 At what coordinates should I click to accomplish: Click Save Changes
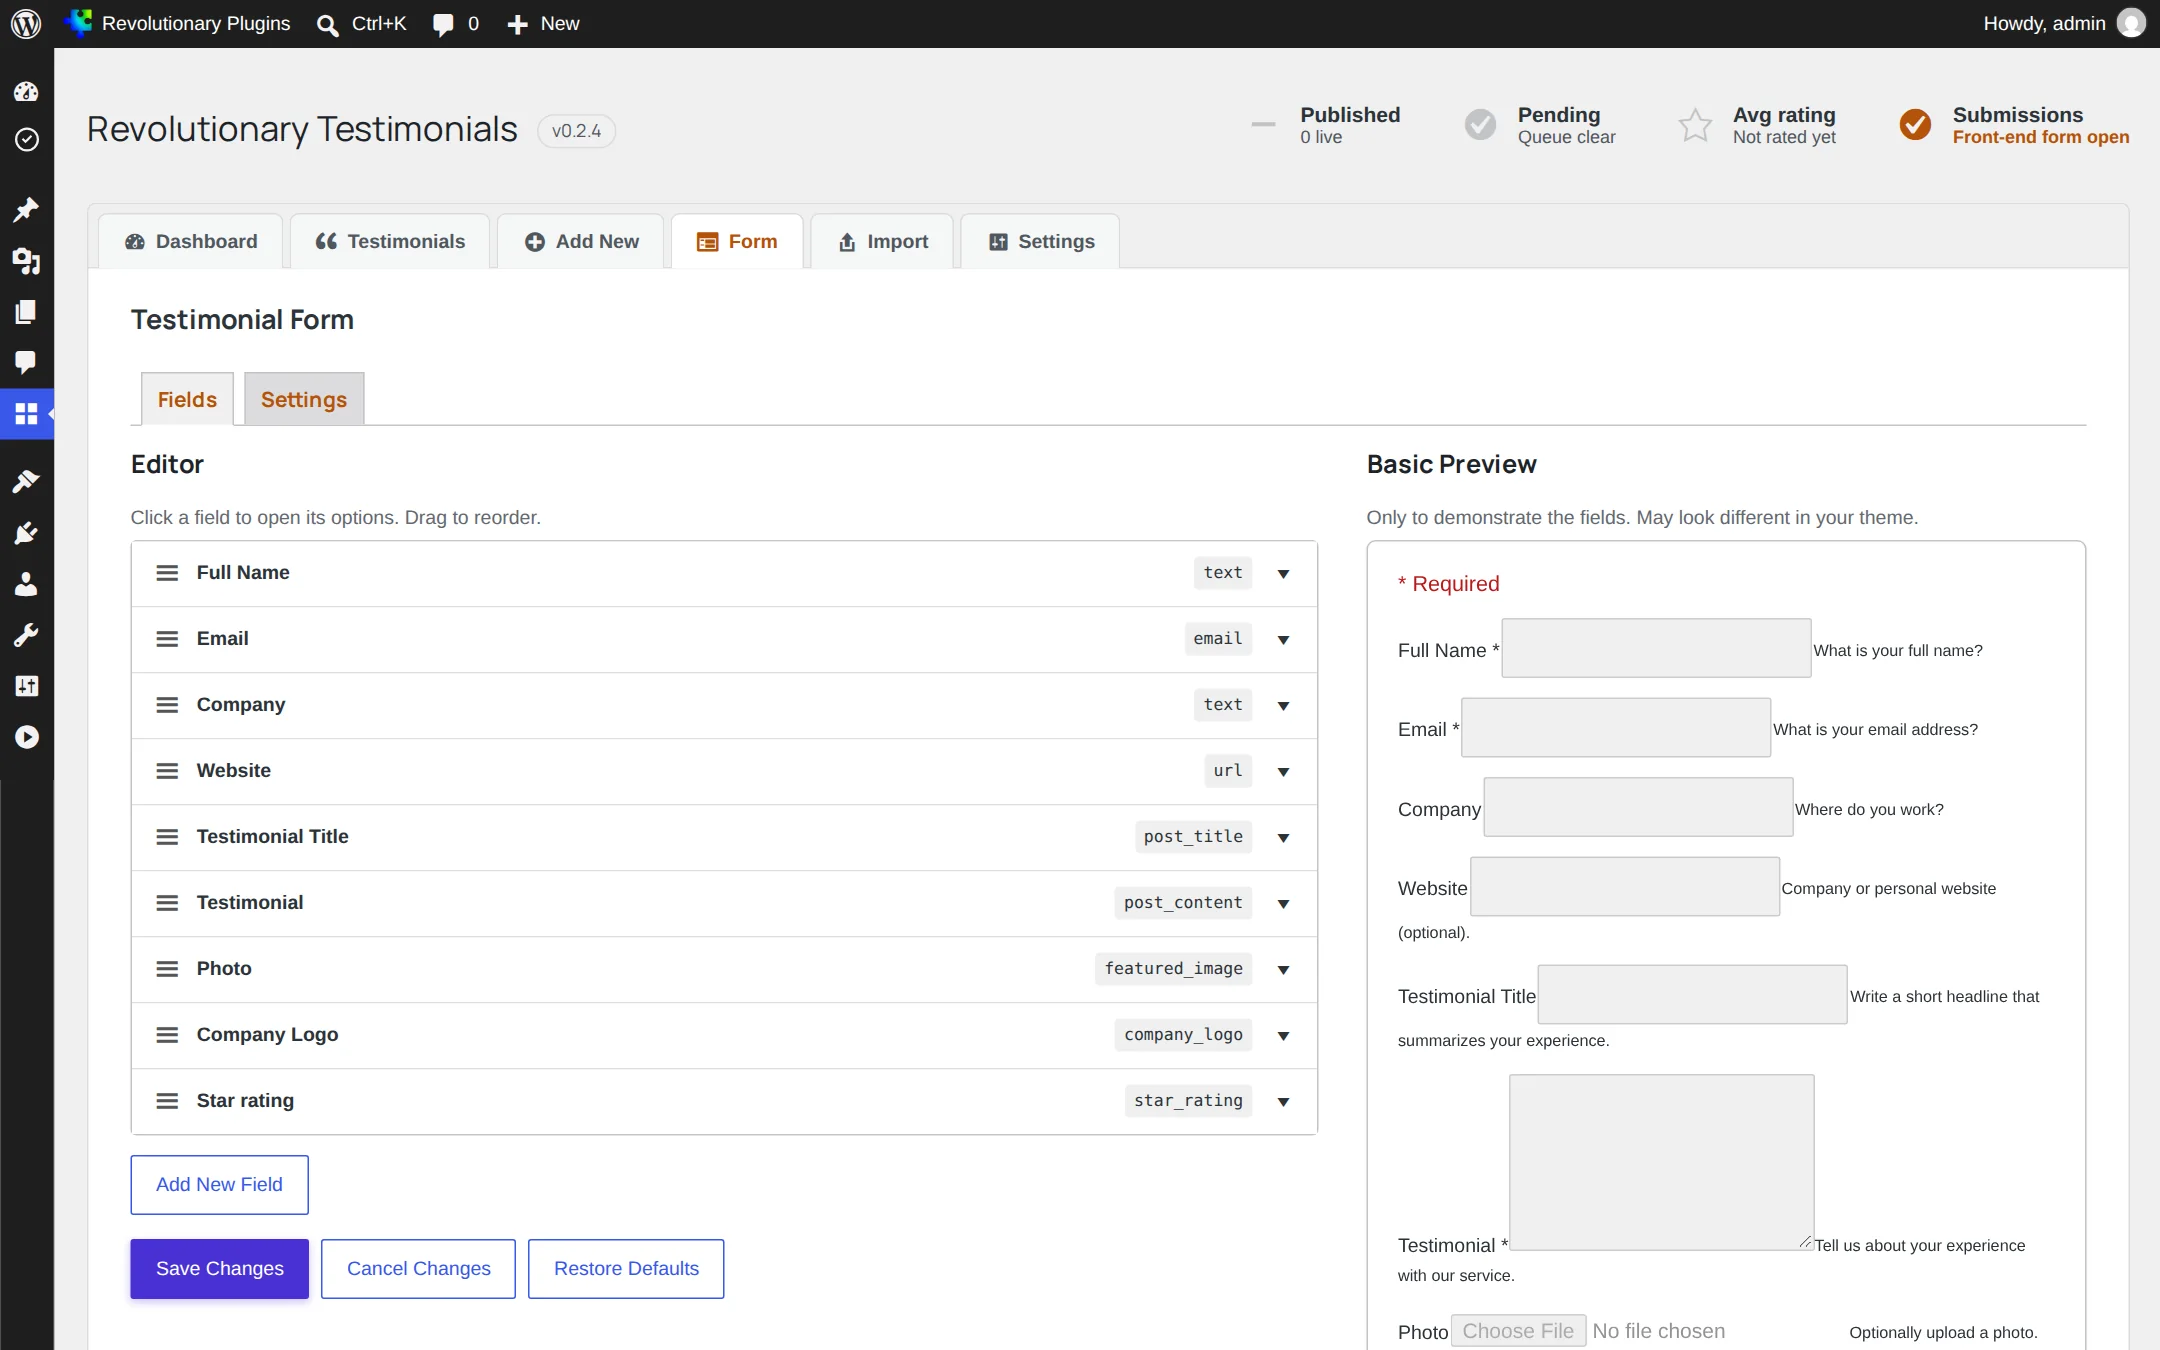tap(219, 1269)
